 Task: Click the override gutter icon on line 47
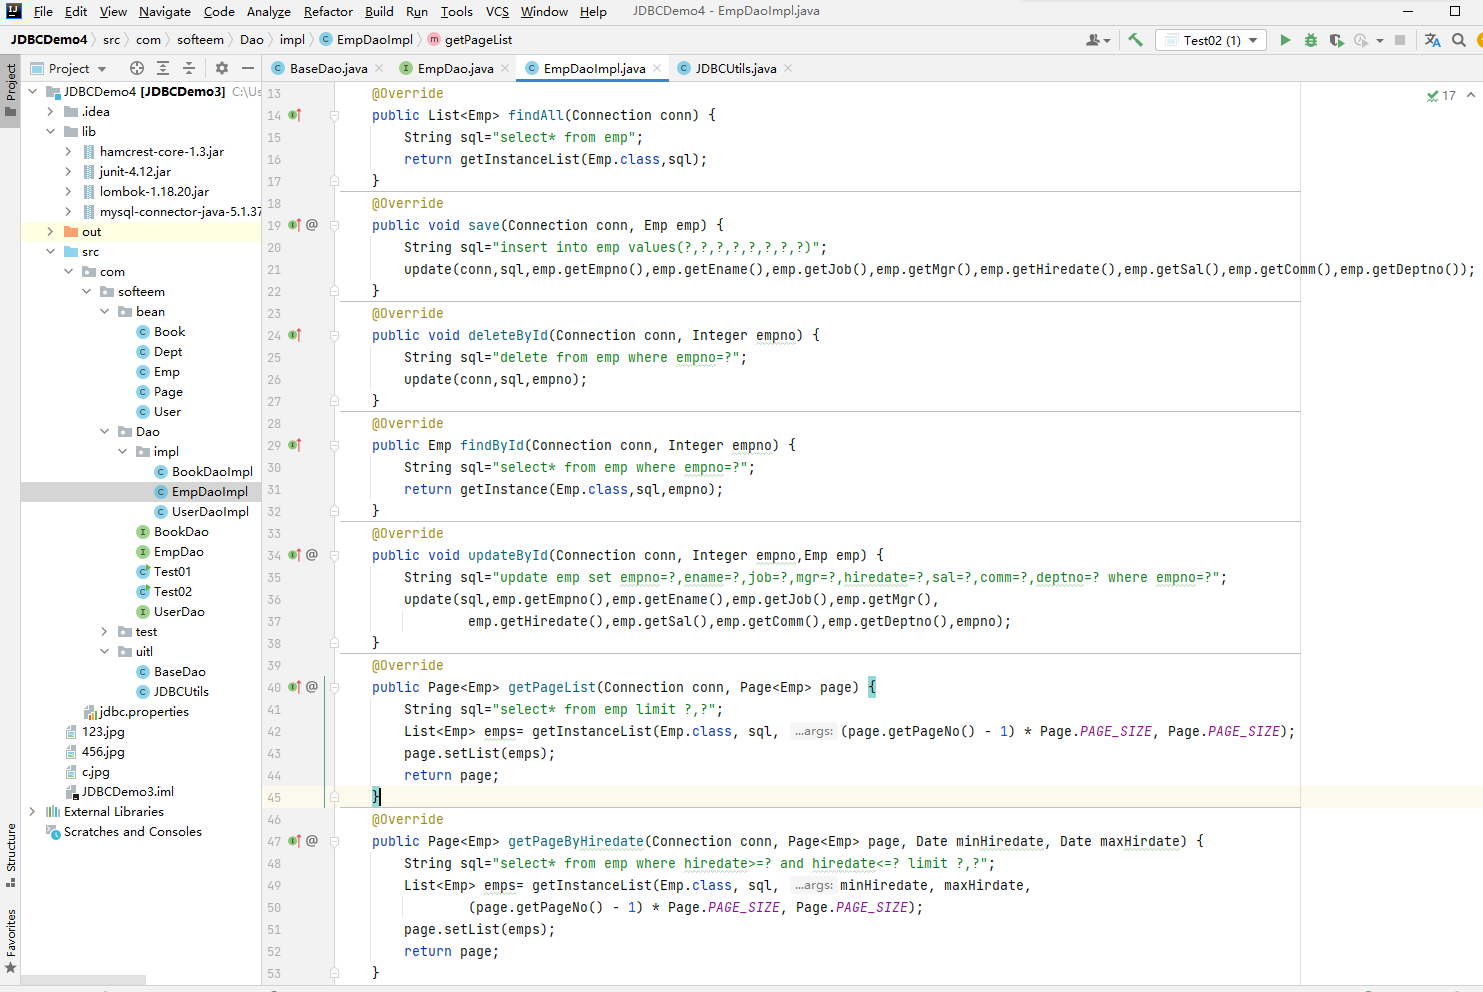pos(295,841)
